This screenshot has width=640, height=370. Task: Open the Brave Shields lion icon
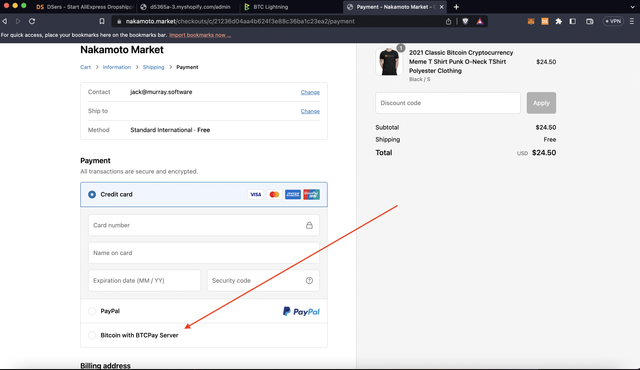465,21
